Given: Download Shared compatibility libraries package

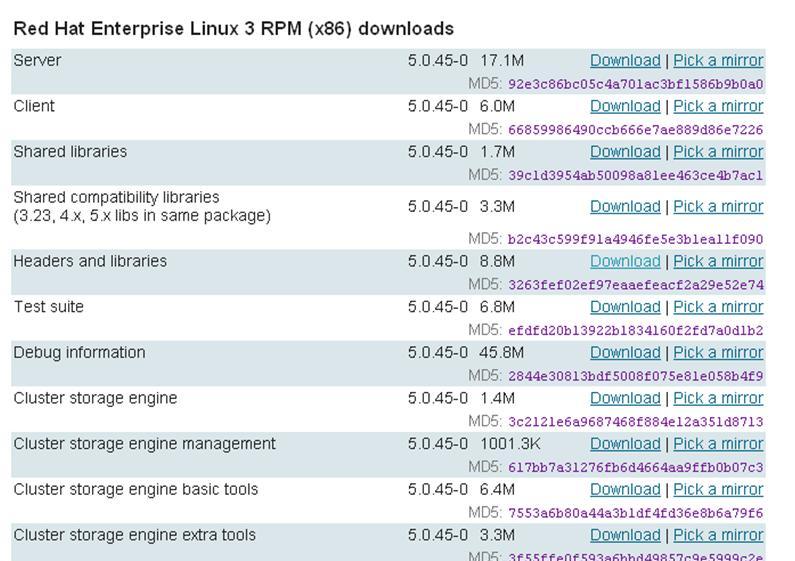Looking at the screenshot, I should 625,207.
